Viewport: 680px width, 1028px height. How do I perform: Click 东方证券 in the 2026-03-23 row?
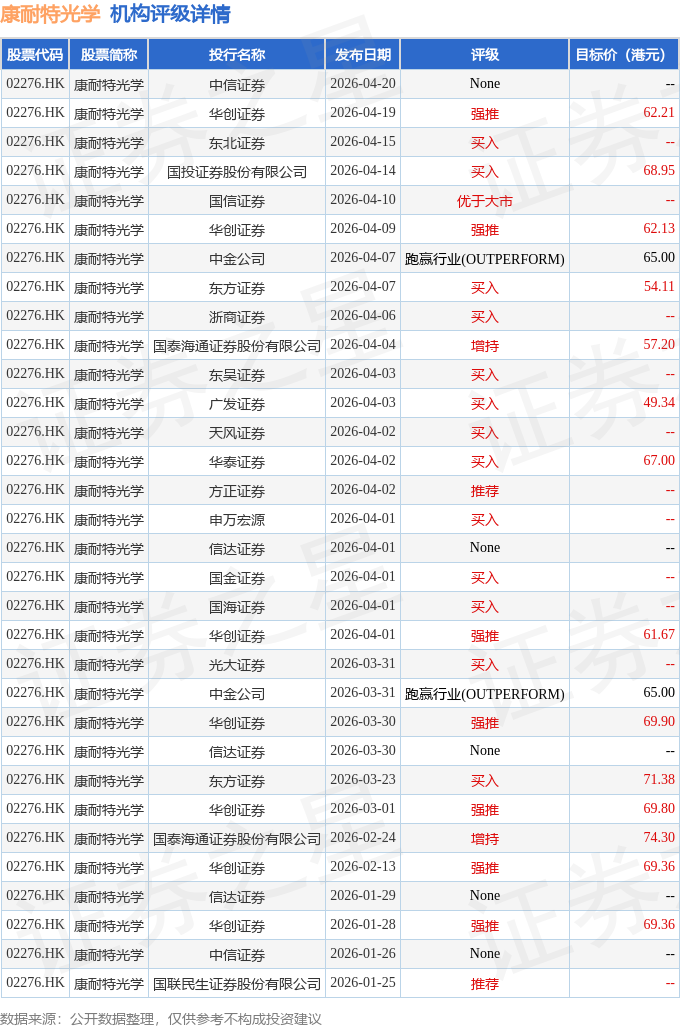click(237, 781)
